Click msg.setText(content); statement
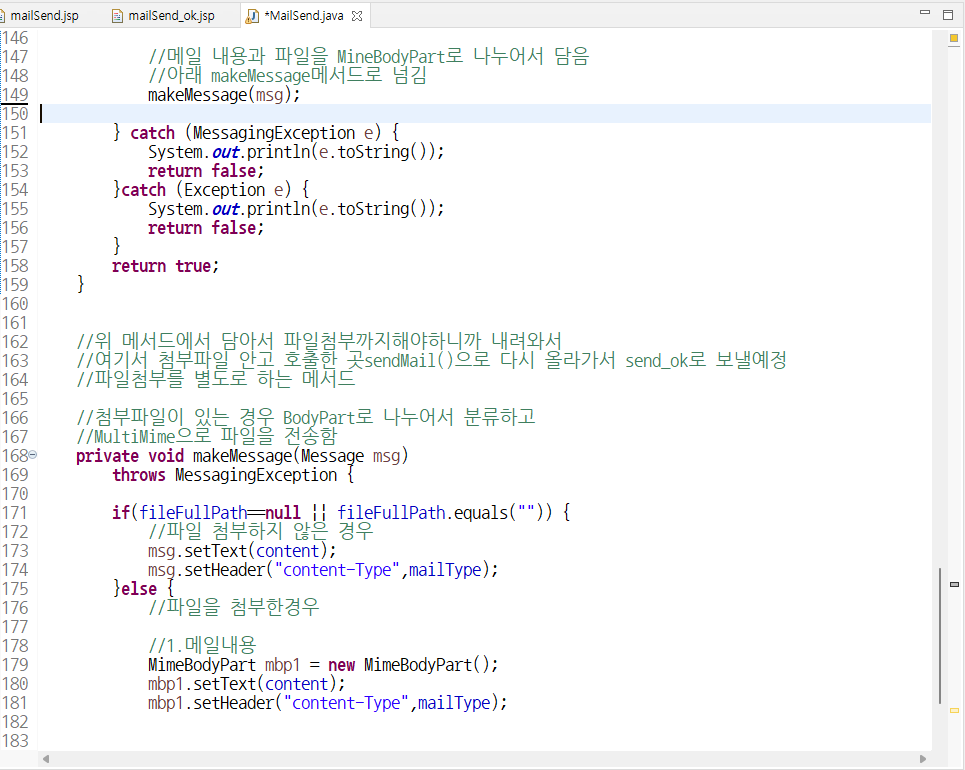Viewport: 965px width, 770px height. tap(242, 551)
